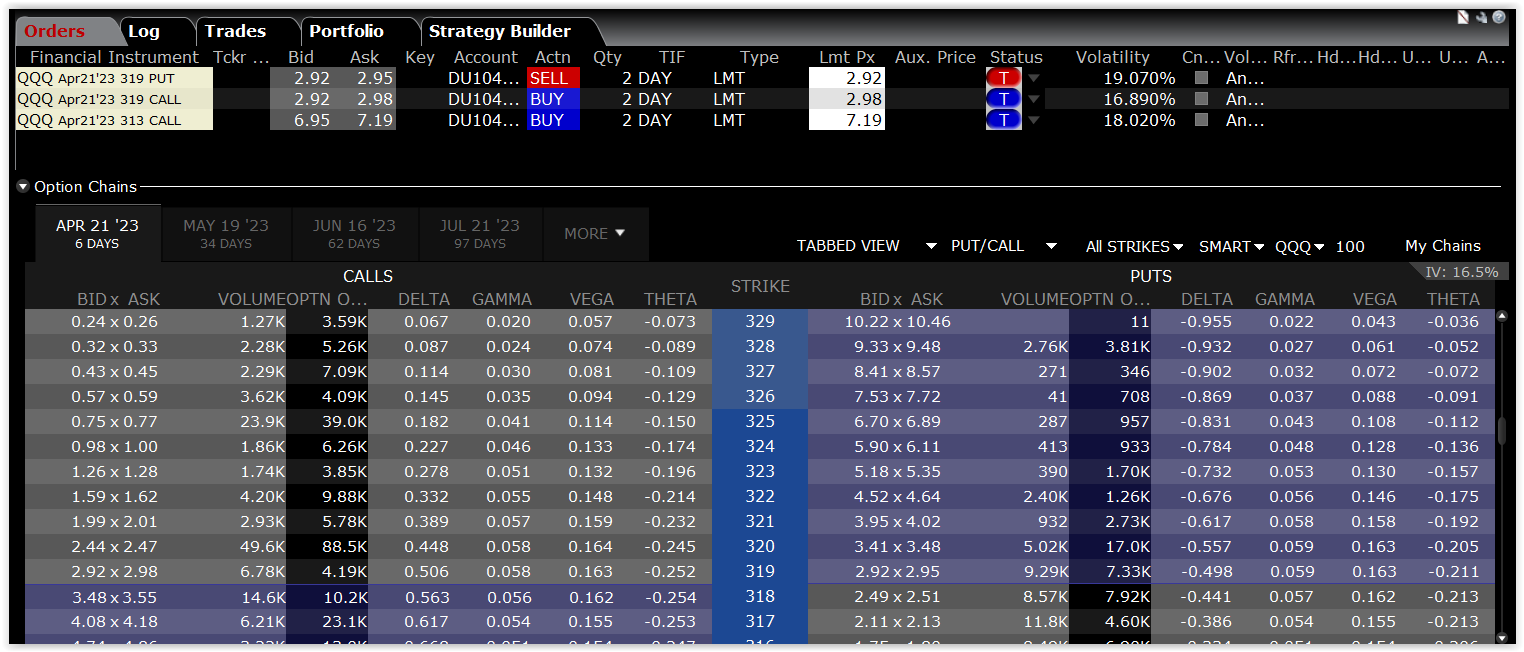Edit limit price 2.98 field
Viewport: 1524px width, 652px height.
847,99
